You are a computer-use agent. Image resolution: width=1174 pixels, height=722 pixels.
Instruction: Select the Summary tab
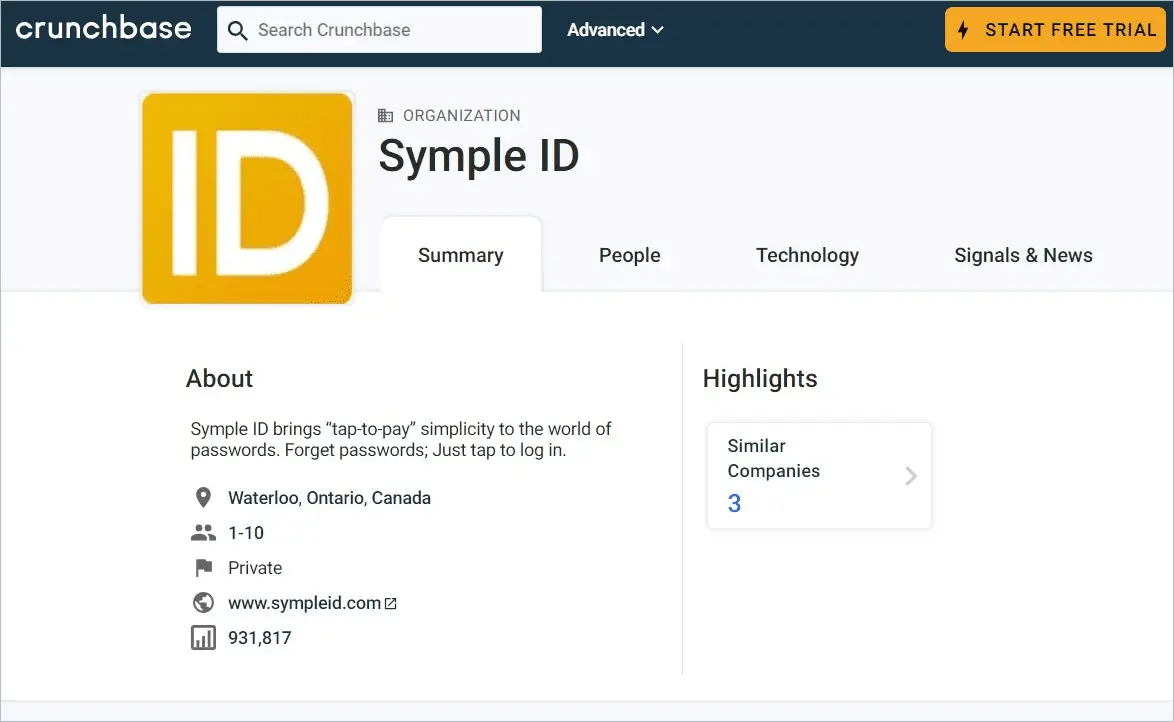(460, 255)
